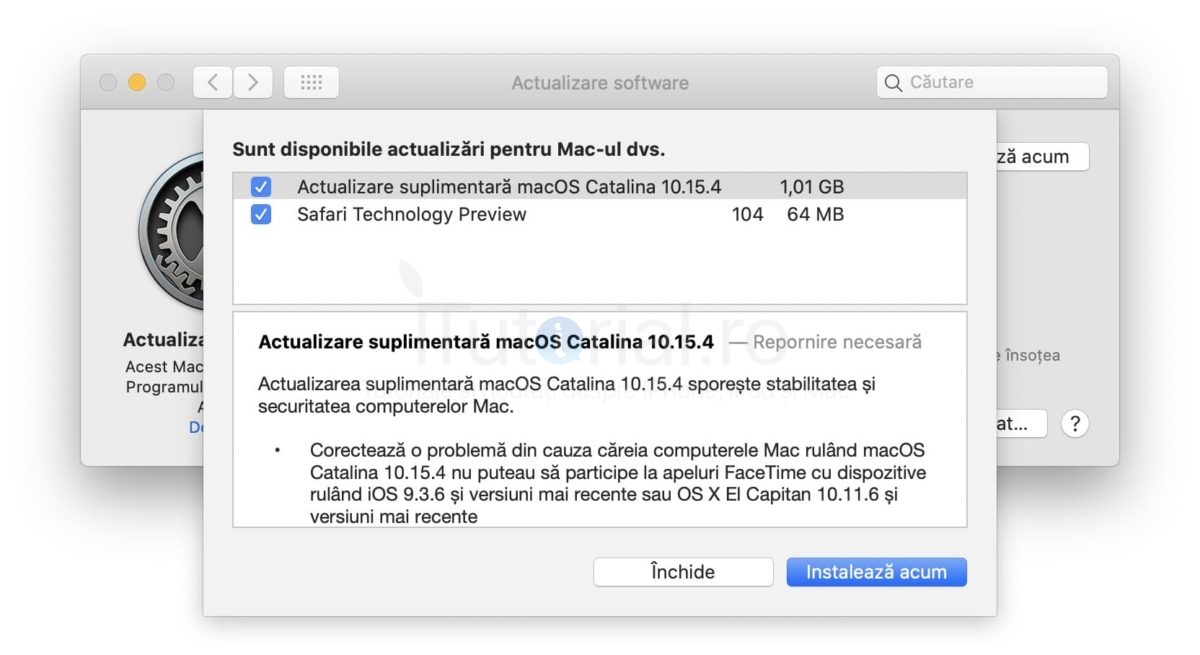Click the magnifier icon in the search field
This screenshot has height=655, width=1200.
893,83
